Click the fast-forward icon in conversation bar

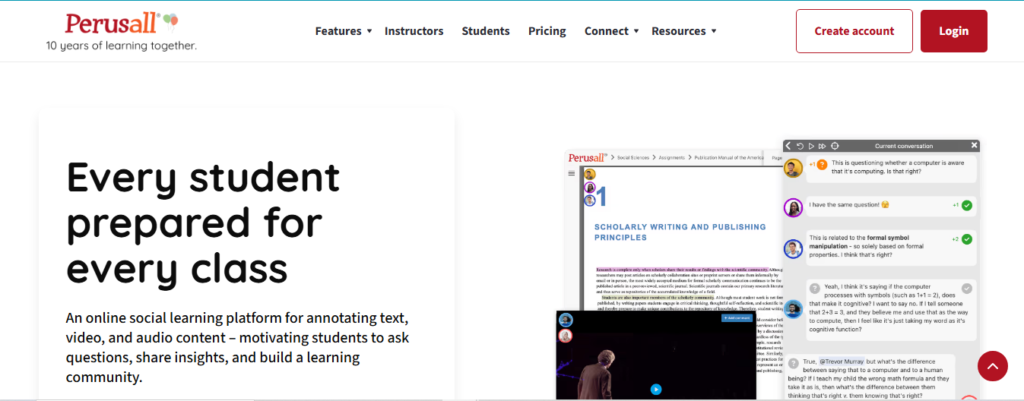(x=822, y=146)
